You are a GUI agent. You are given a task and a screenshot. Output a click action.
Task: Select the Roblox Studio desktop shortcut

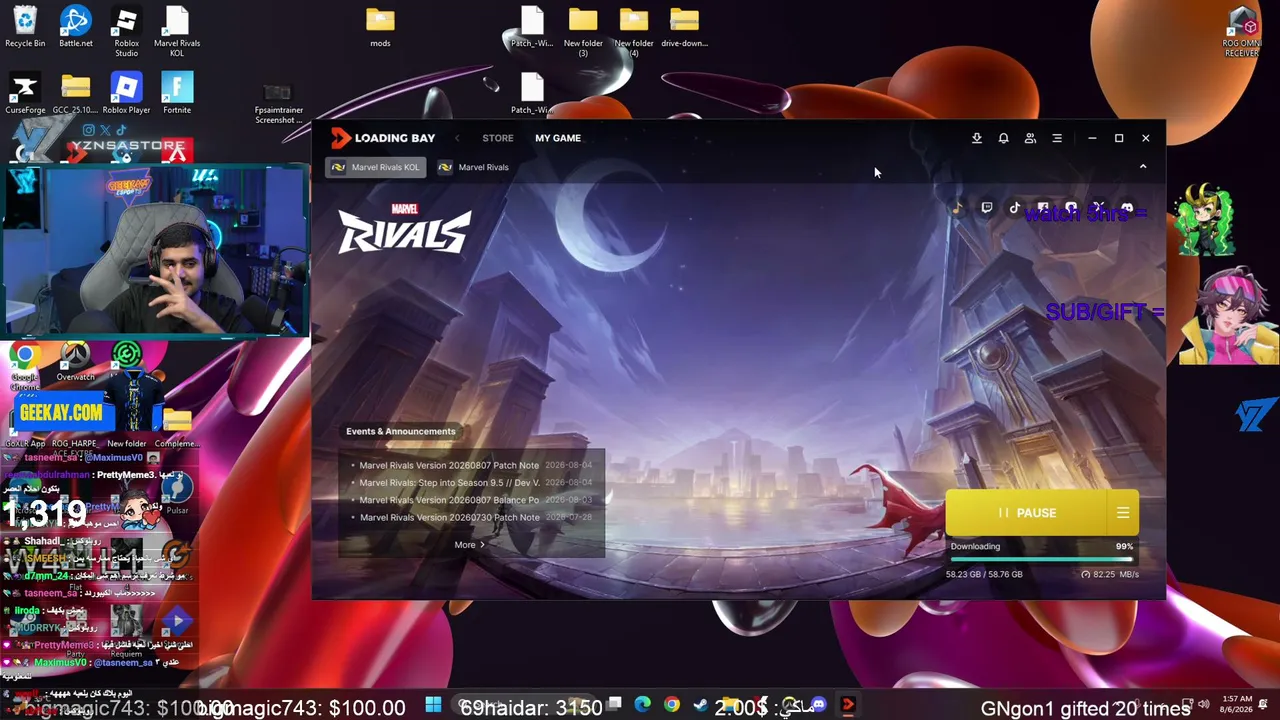pyautogui.click(x=126, y=32)
